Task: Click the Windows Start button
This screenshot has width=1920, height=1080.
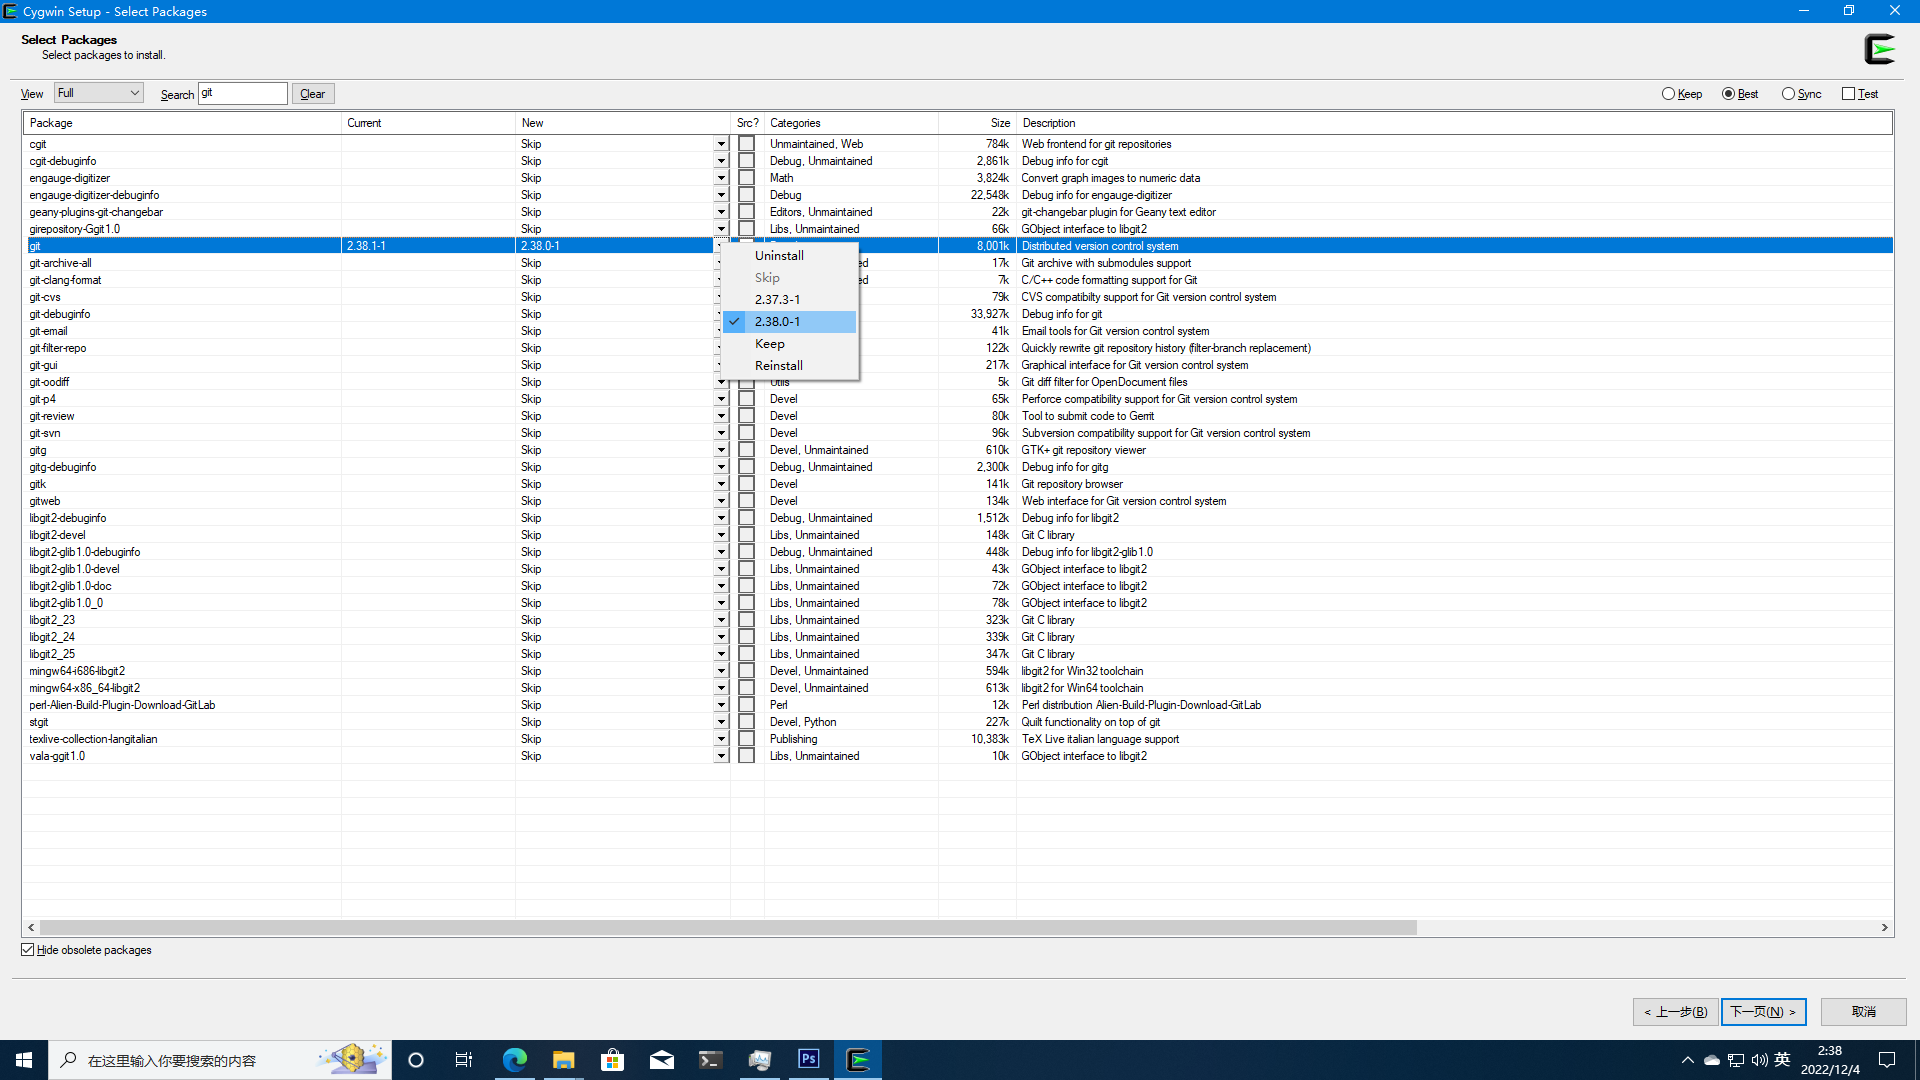Action: coord(23,1059)
